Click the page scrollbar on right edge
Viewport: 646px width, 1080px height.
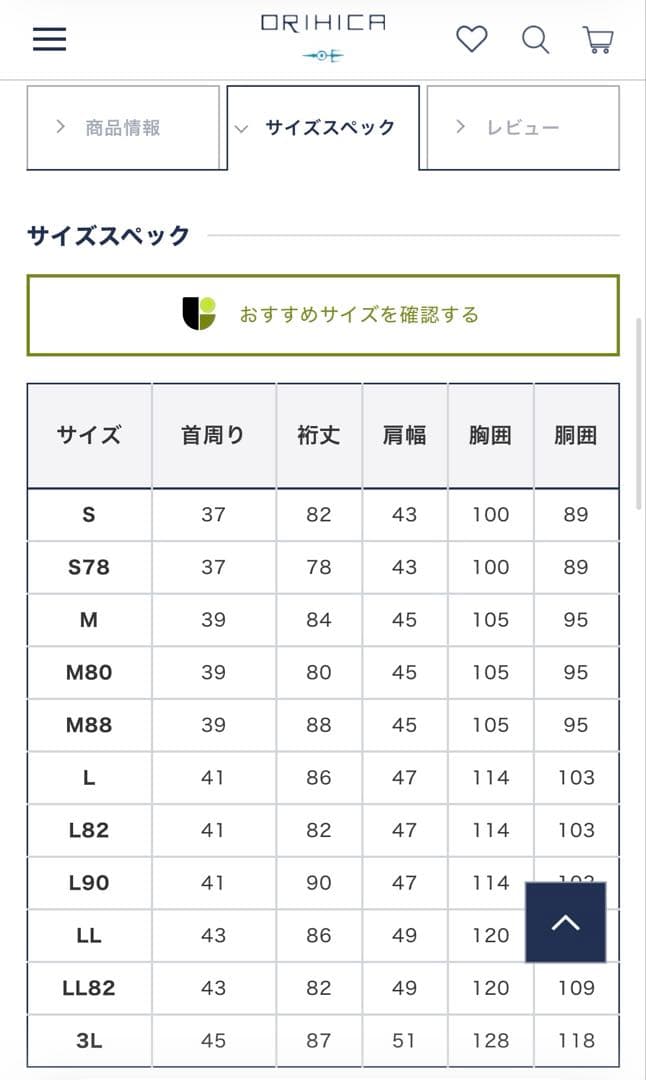point(640,413)
